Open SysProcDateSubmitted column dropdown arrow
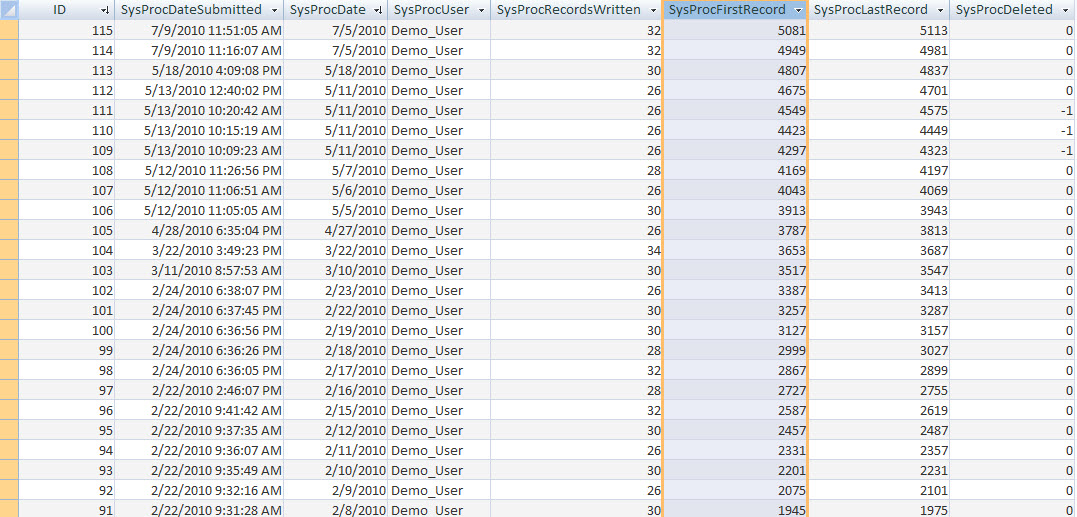The width and height of the screenshot is (1077, 517). coord(275,10)
